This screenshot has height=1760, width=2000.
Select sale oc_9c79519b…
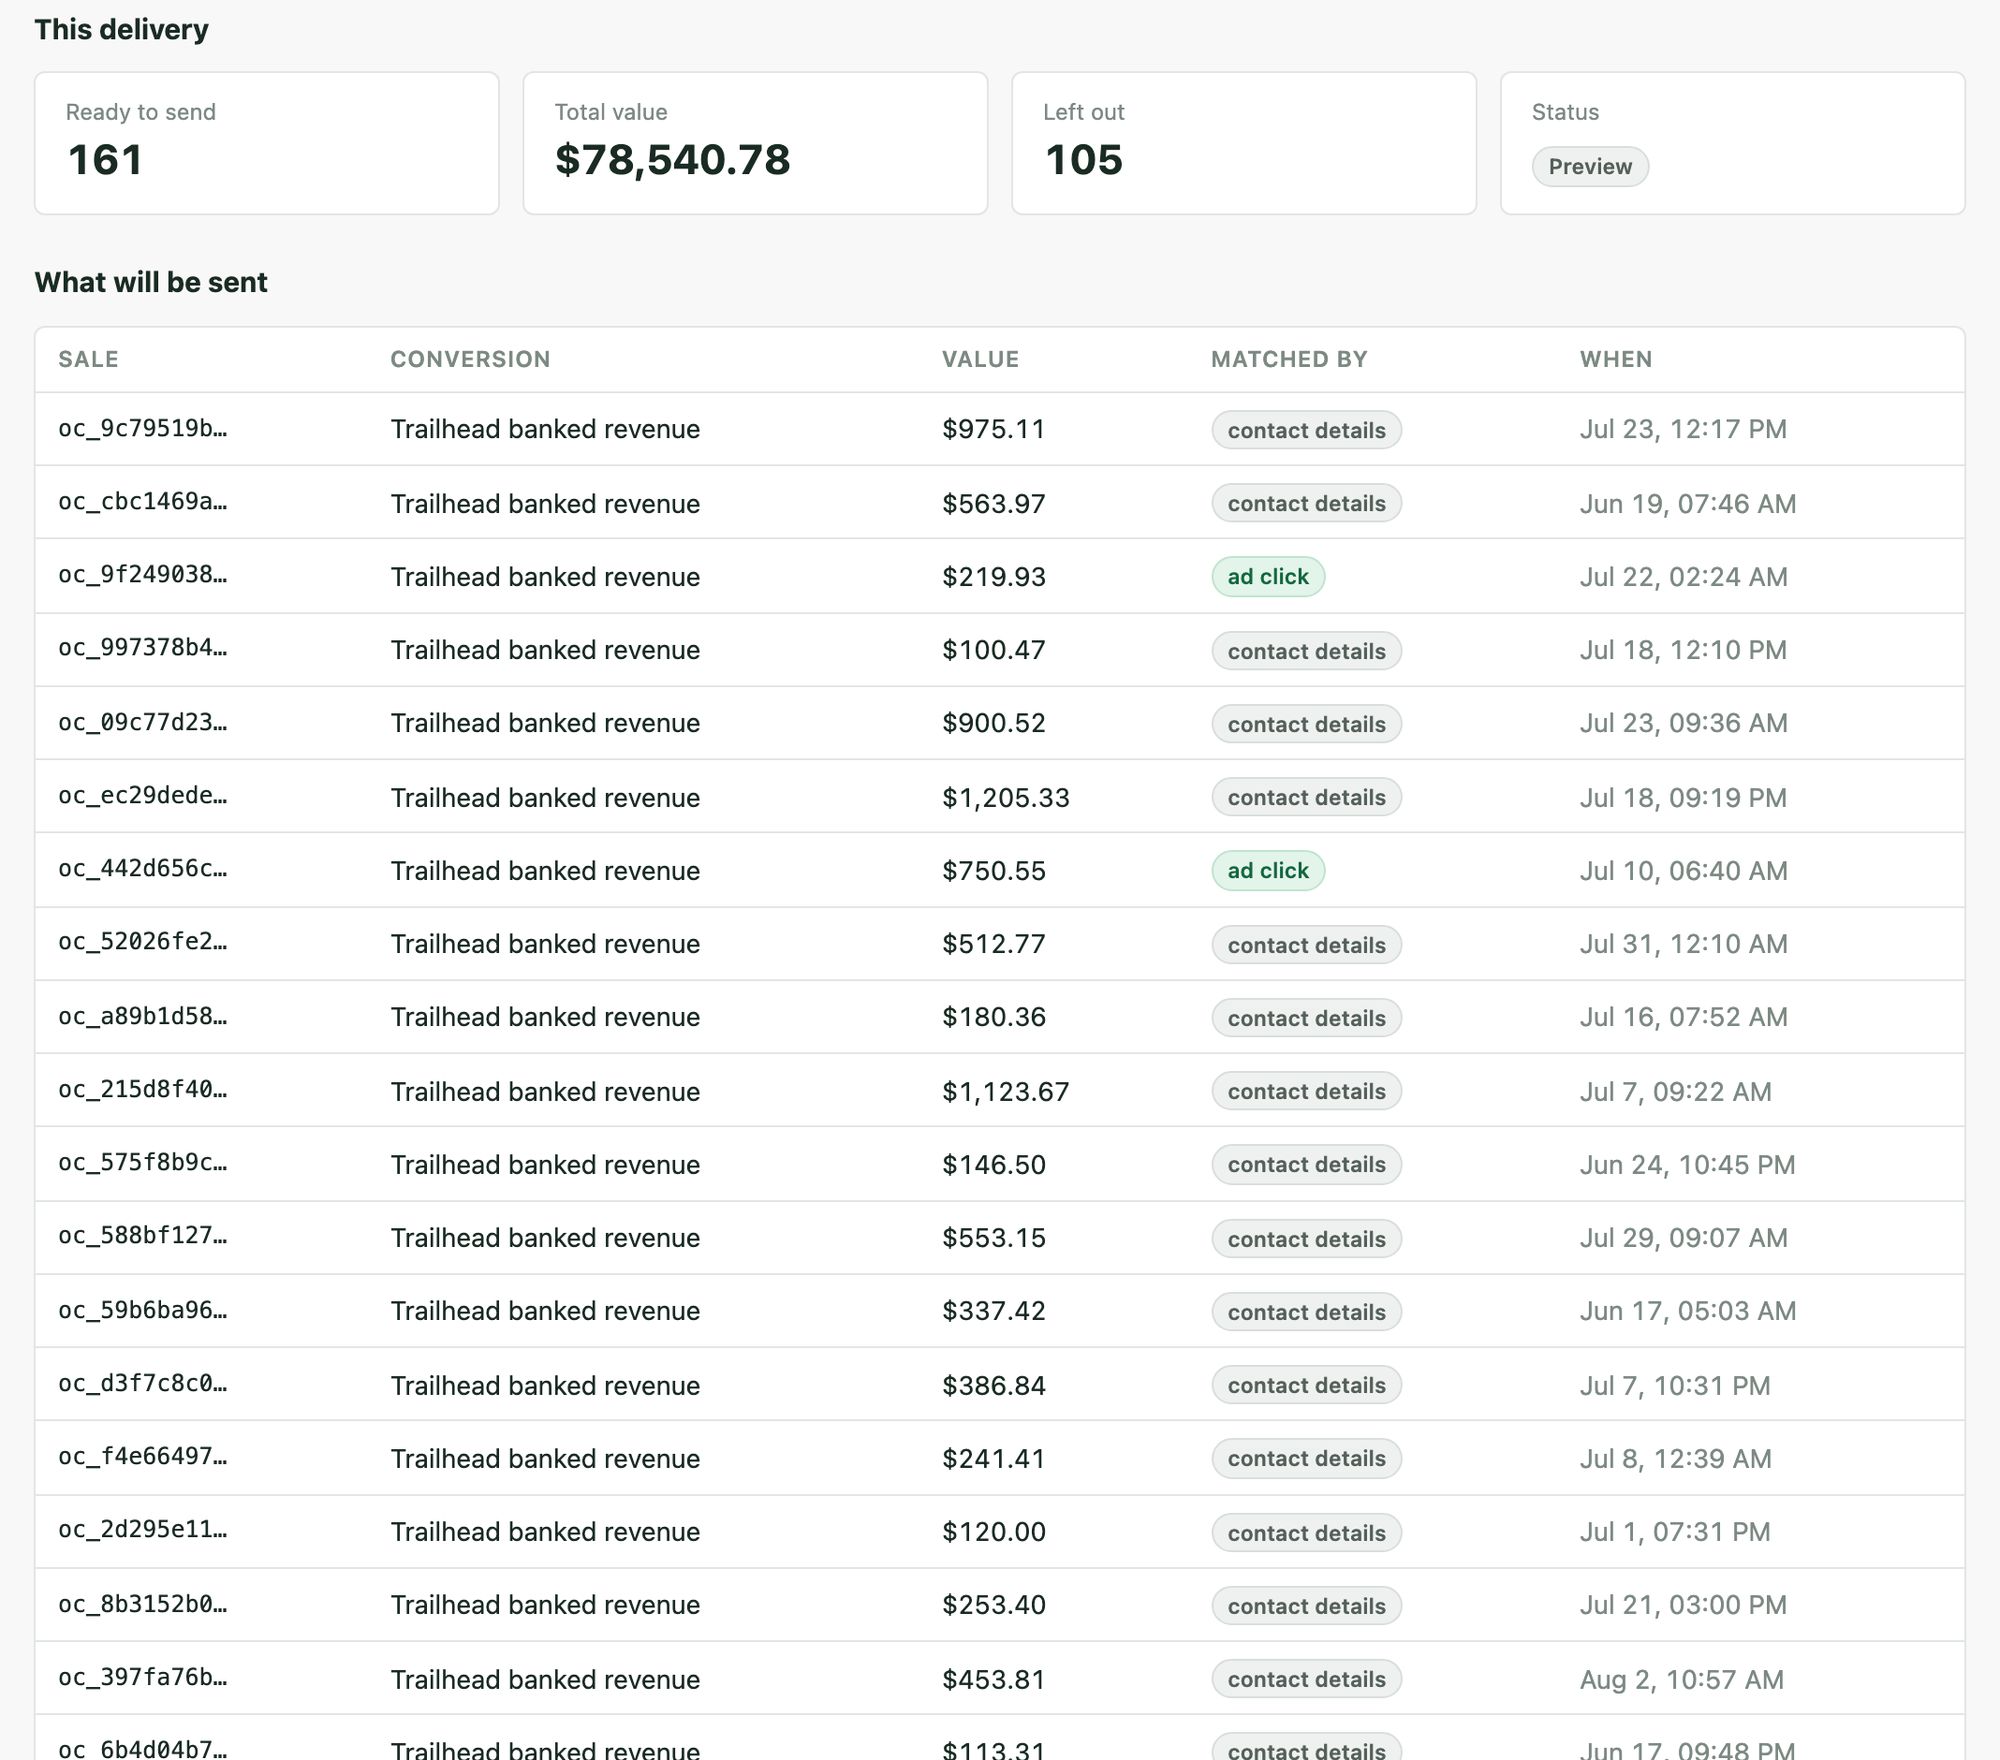[x=143, y=428]
